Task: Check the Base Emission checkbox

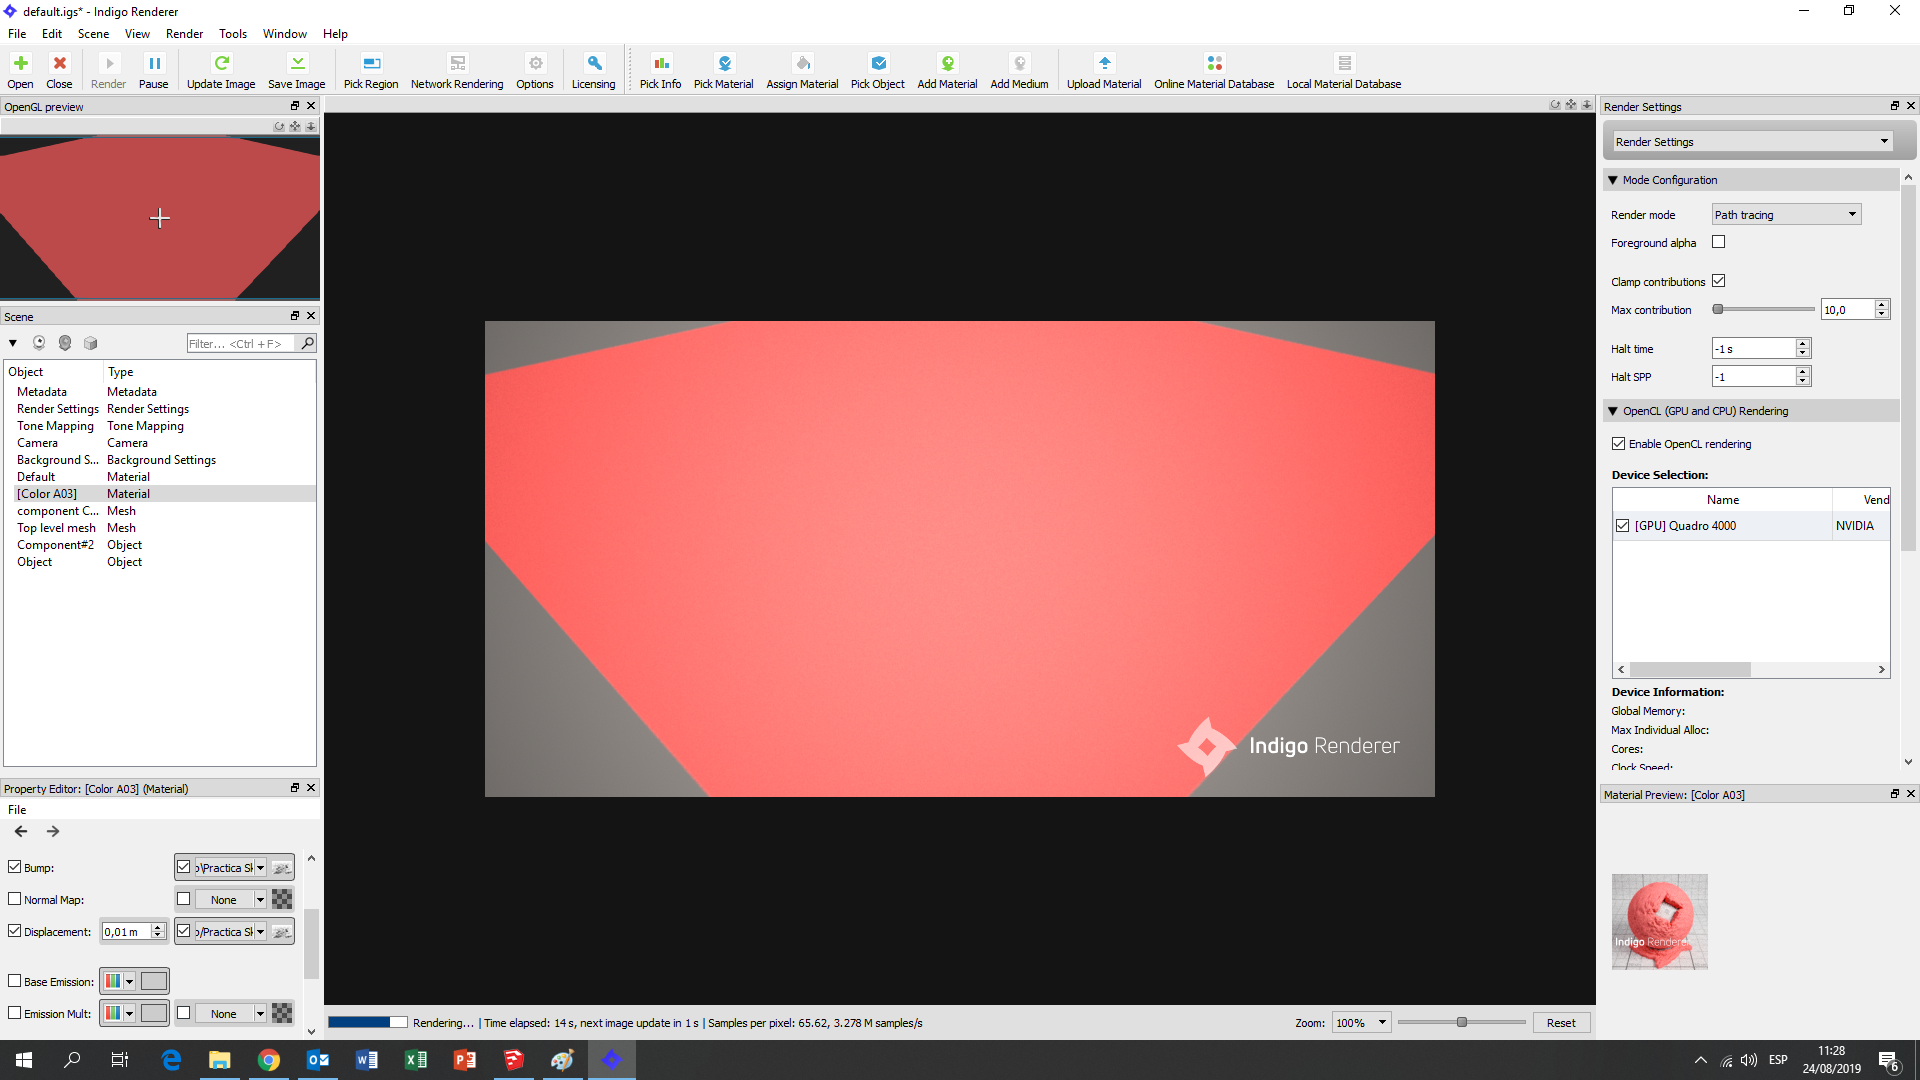Action: (x=15, y=981)
